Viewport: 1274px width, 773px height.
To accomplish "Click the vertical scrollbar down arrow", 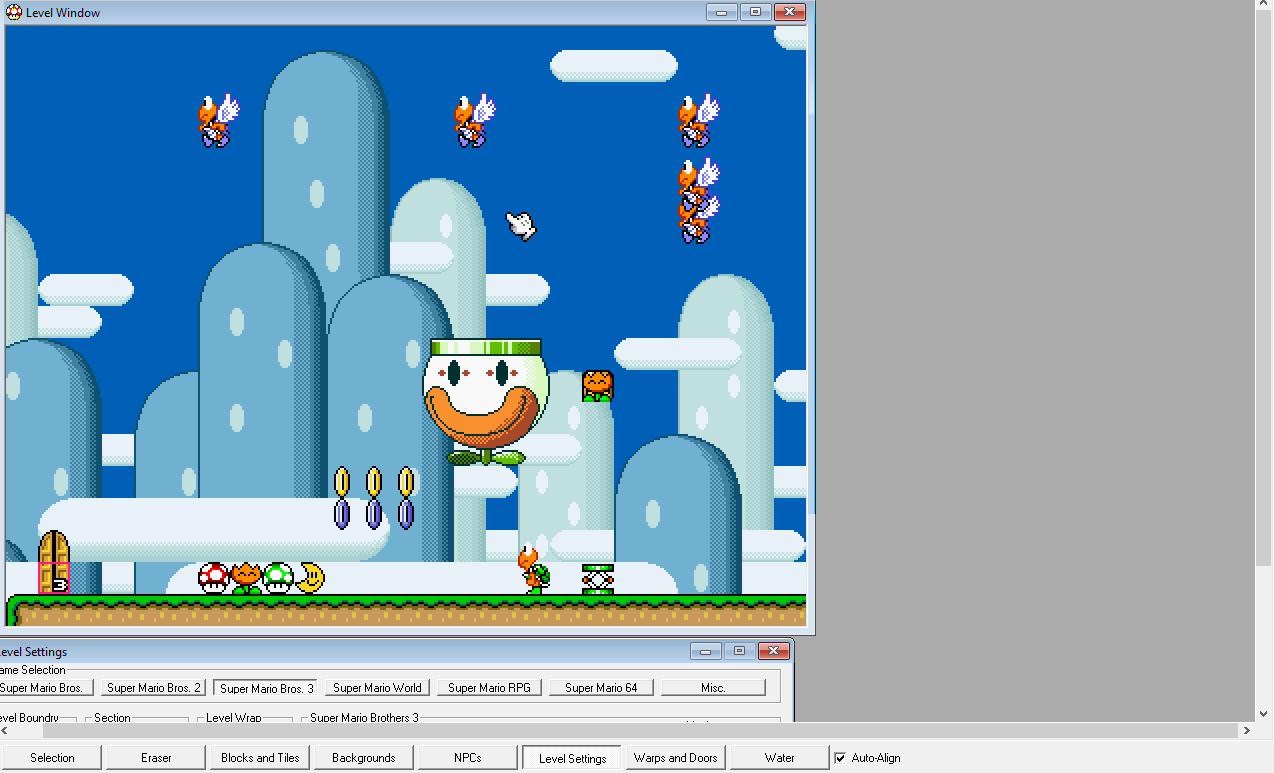I will click(1264, 714).
